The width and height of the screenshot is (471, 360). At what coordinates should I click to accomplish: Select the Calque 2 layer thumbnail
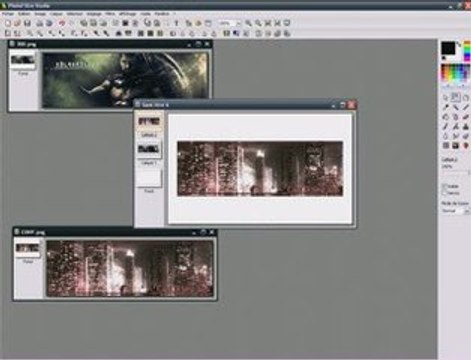[149, 122]
